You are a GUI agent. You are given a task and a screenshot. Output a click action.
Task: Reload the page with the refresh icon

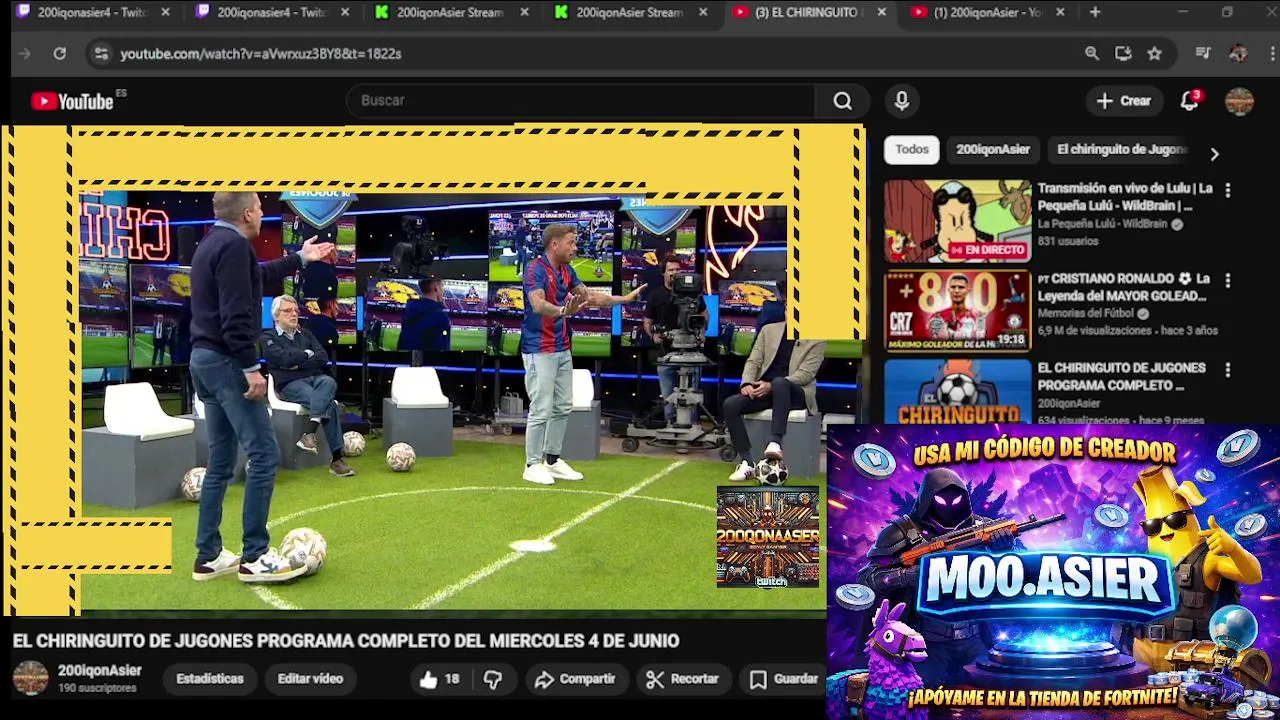[60, 53]
